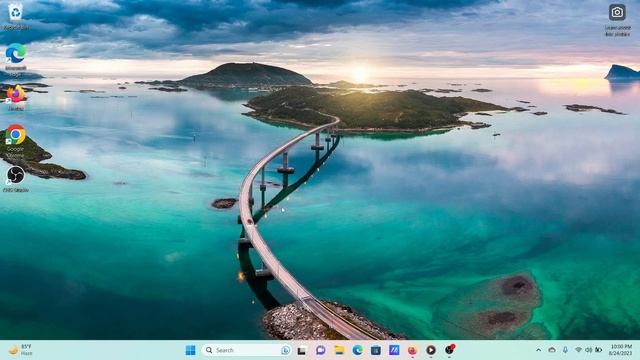The width and height of the screenshot is (640, 360).
Task: Open Microsoft Store from the taskbar
Action: [x=376, y=350]
